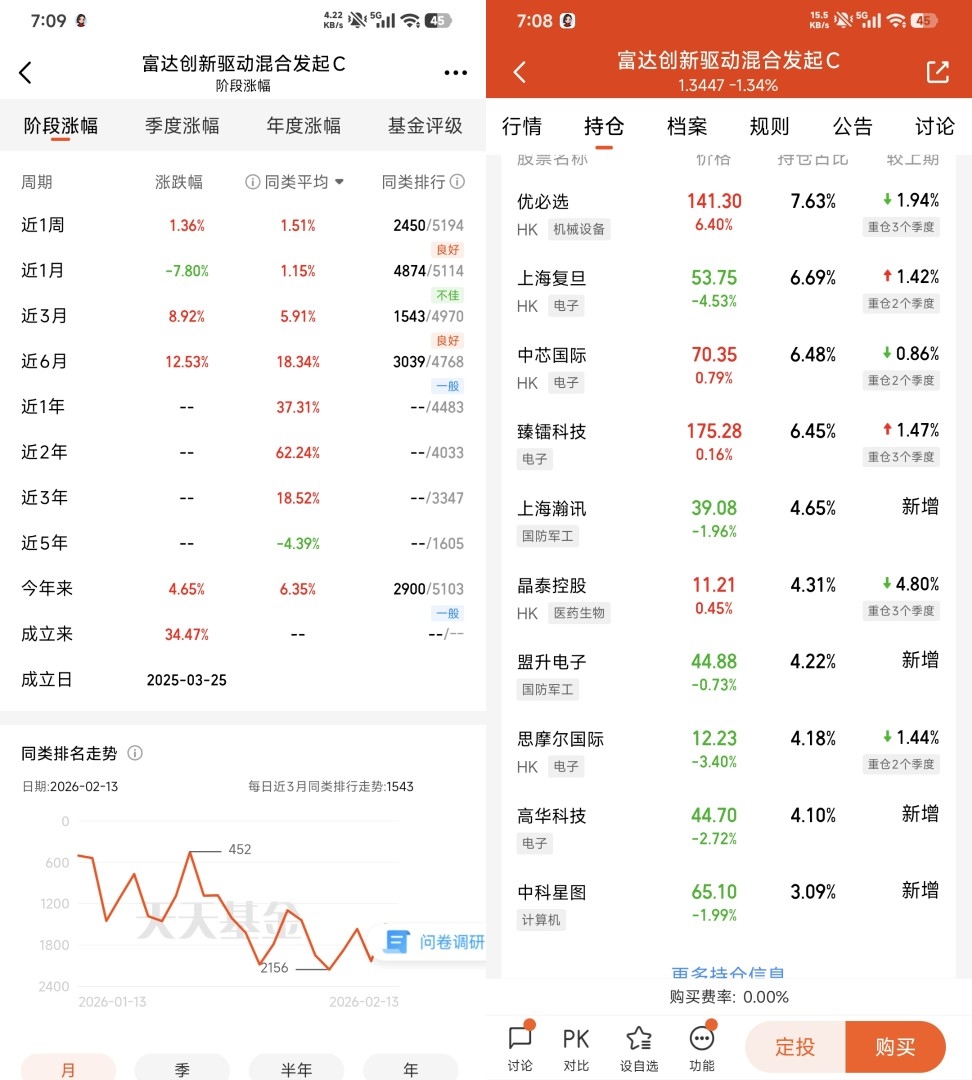Tap the ranking 1543/4970 for 近3月
972x1080 pixels.
click(x=428, y=316)
